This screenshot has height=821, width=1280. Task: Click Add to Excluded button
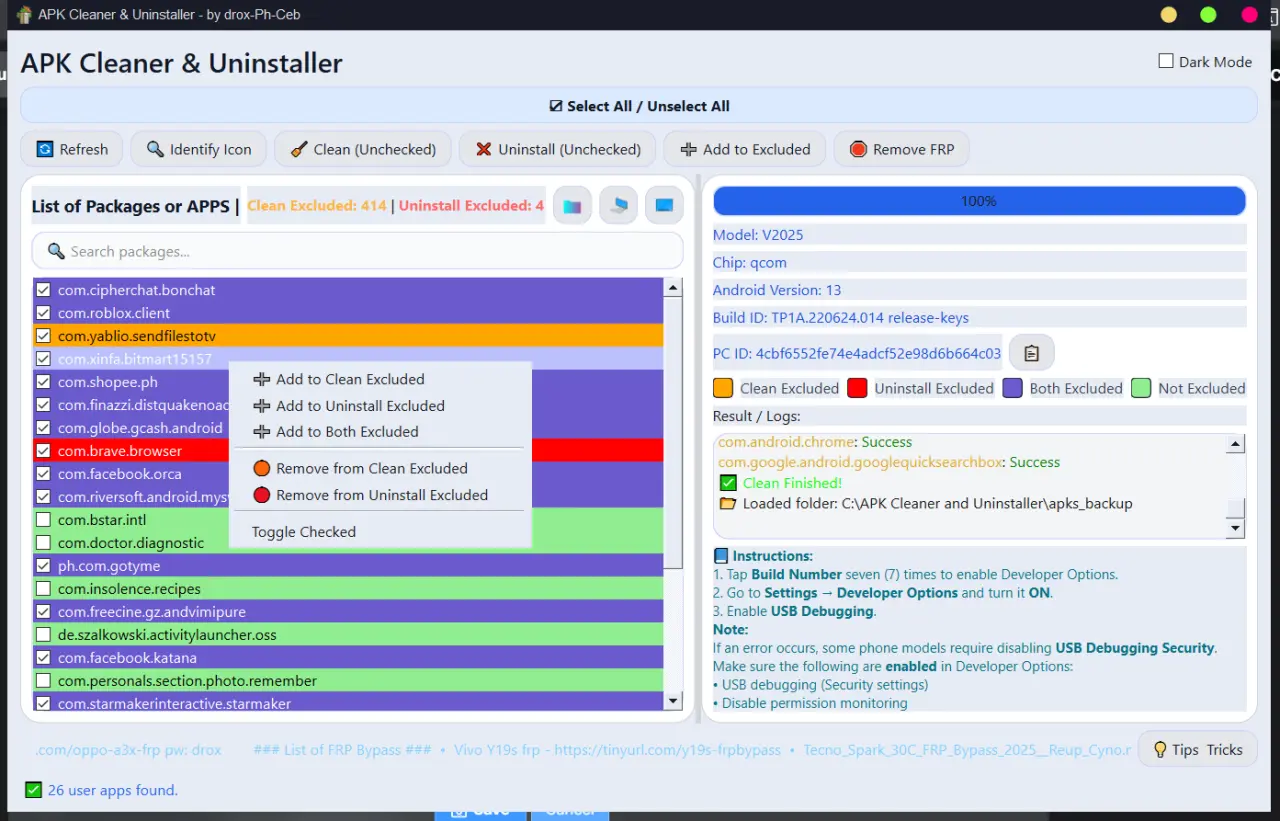coord(745,149)
